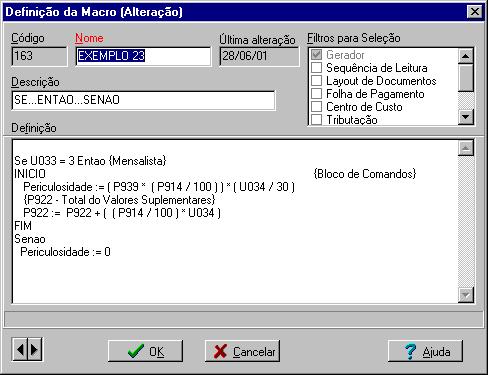Click the Filtros list scroll-up arrow

(x=466, y=56)
